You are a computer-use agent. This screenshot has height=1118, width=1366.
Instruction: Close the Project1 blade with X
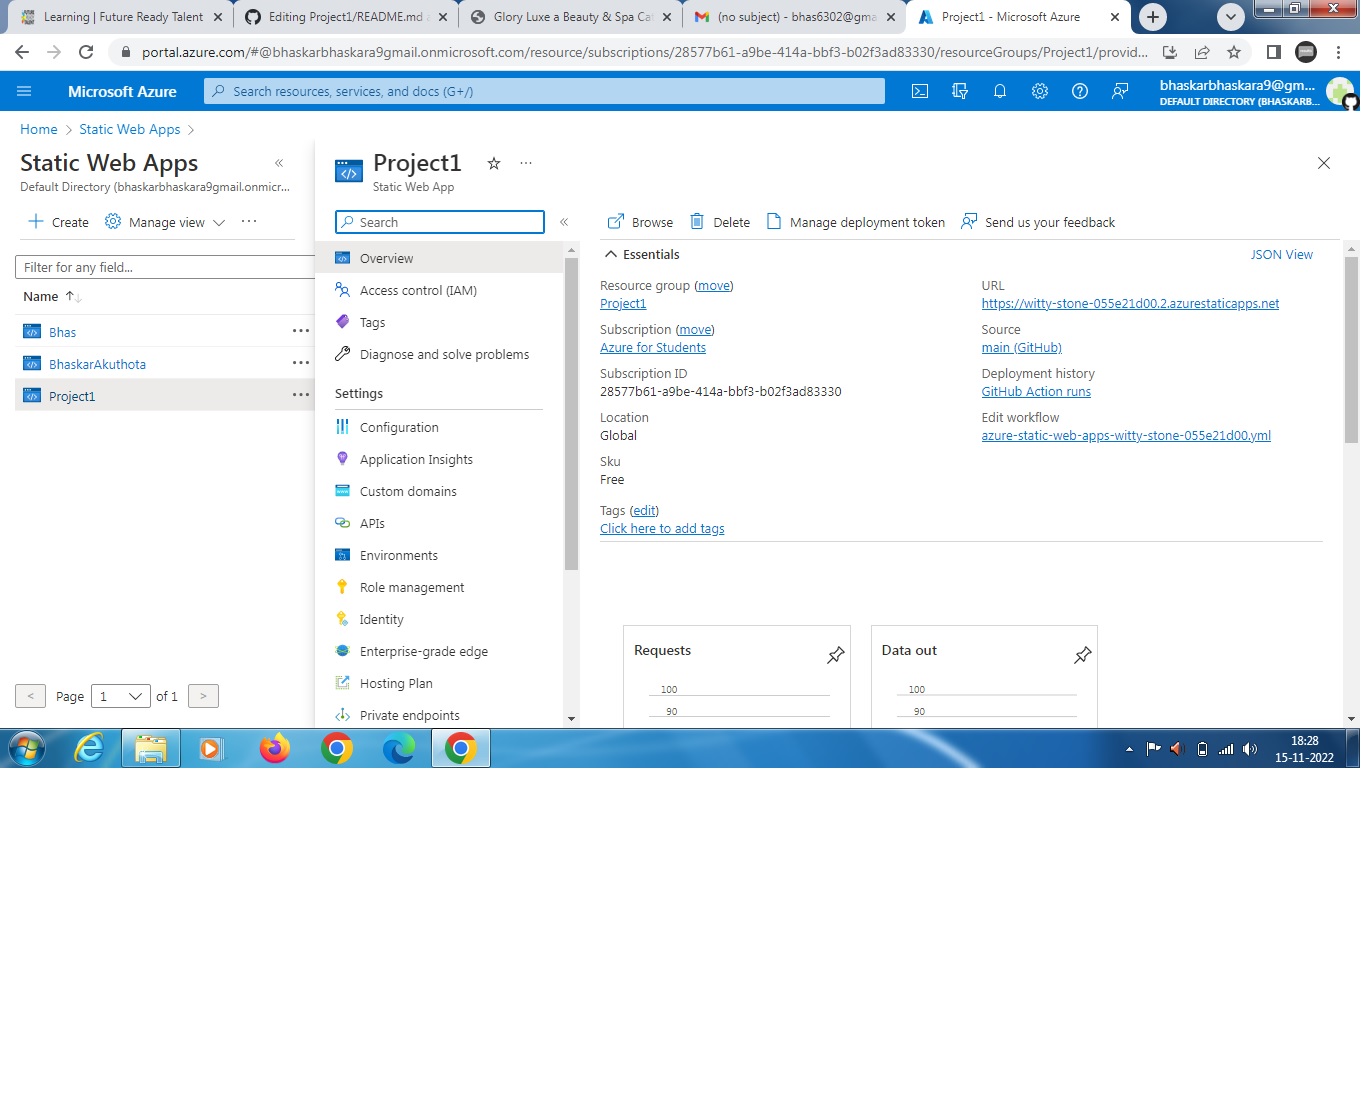(x=1324, y=163)
